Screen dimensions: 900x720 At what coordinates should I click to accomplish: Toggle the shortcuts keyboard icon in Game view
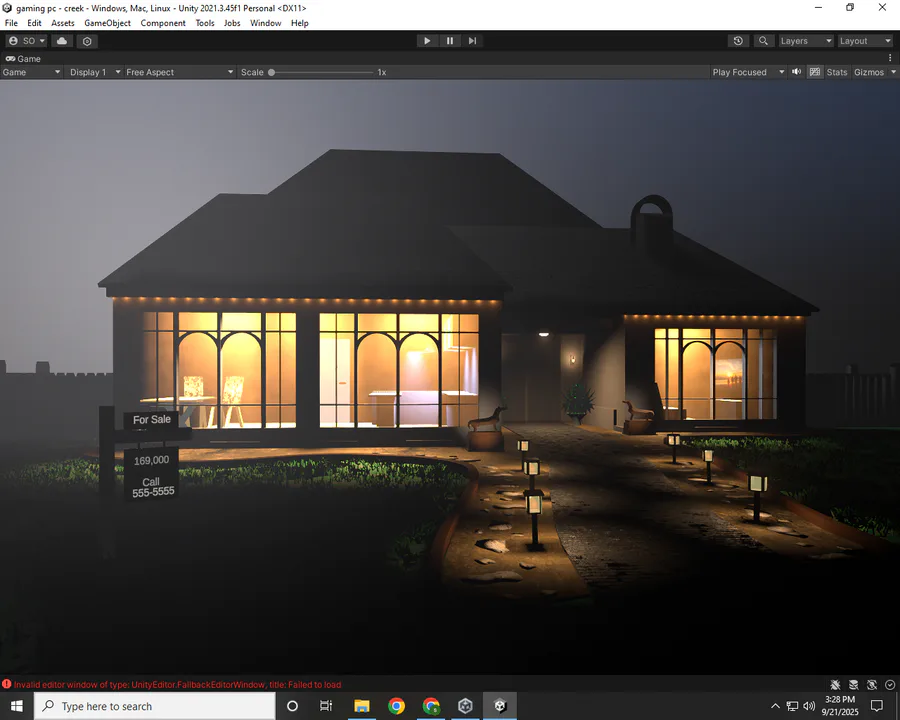814,72
